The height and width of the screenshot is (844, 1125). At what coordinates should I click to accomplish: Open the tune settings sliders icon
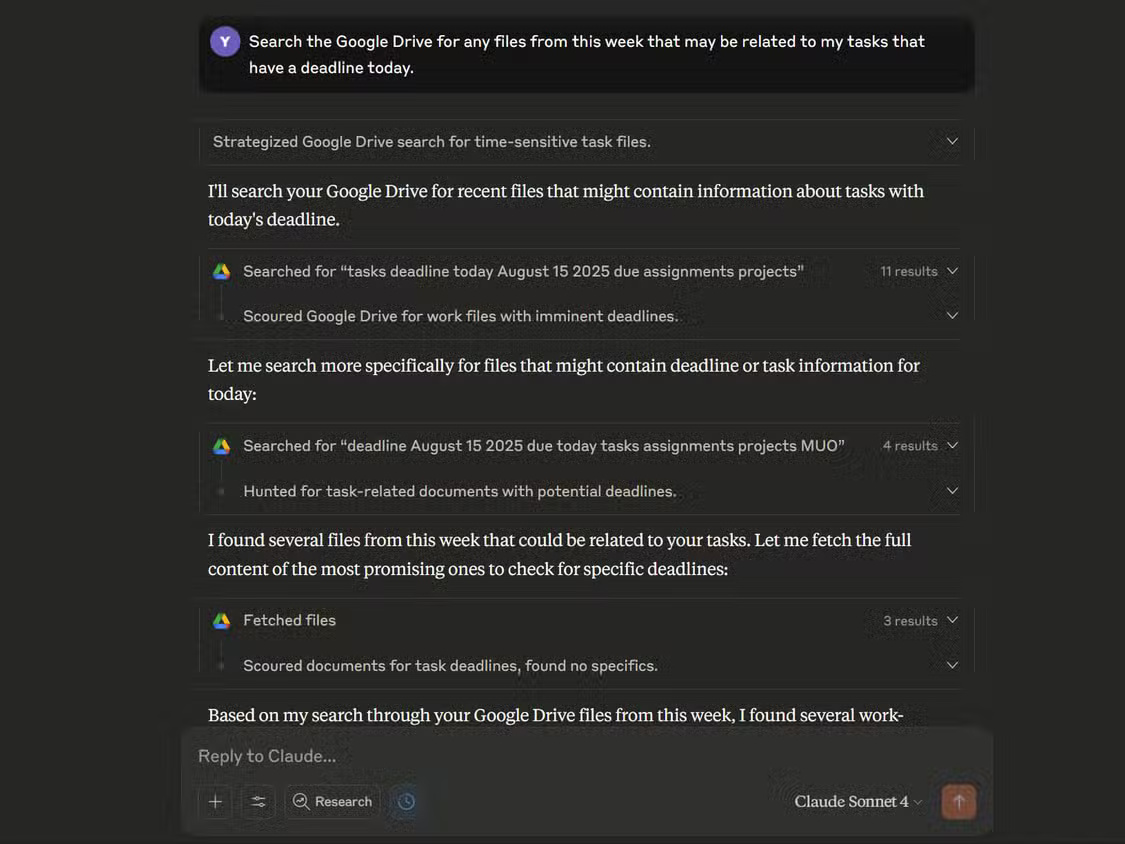pos(258,801)
